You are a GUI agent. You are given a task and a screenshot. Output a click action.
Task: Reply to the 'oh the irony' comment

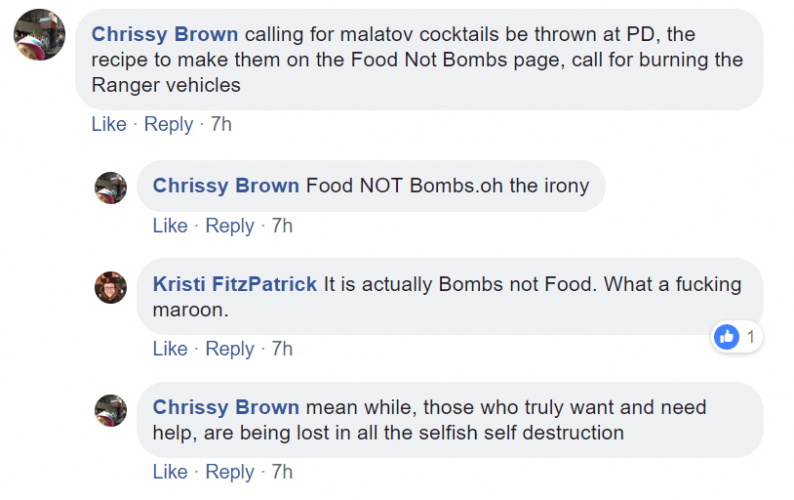click(229, 226)
